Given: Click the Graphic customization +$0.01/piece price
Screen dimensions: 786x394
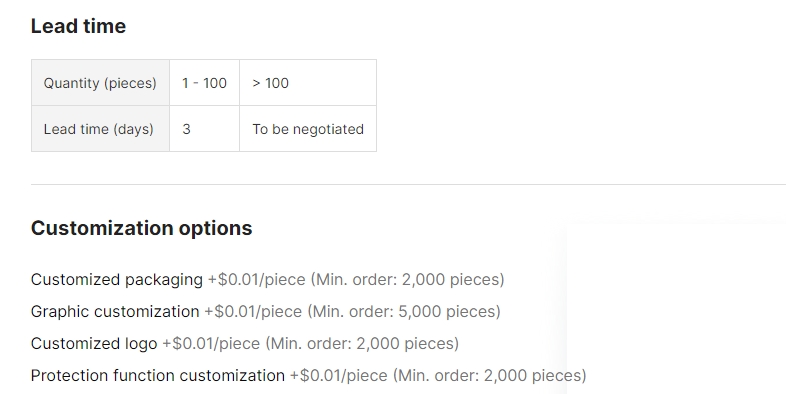Looking at the screenshot, I should (253, 312).
